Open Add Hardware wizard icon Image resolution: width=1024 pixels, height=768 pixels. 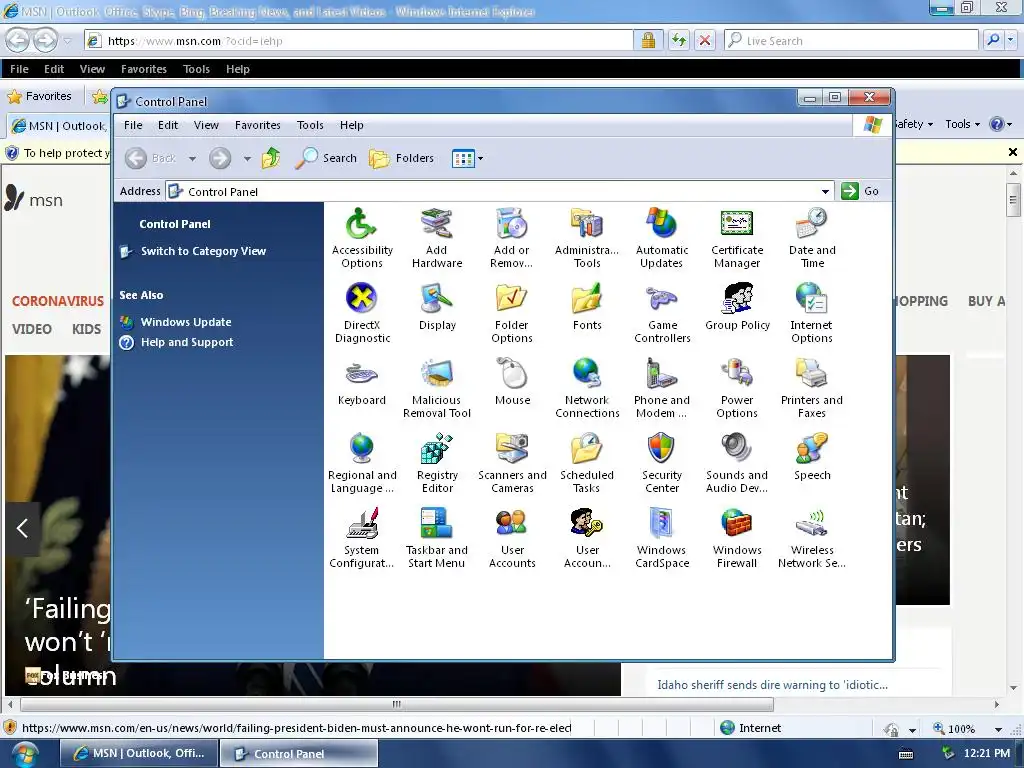[436, 238]
